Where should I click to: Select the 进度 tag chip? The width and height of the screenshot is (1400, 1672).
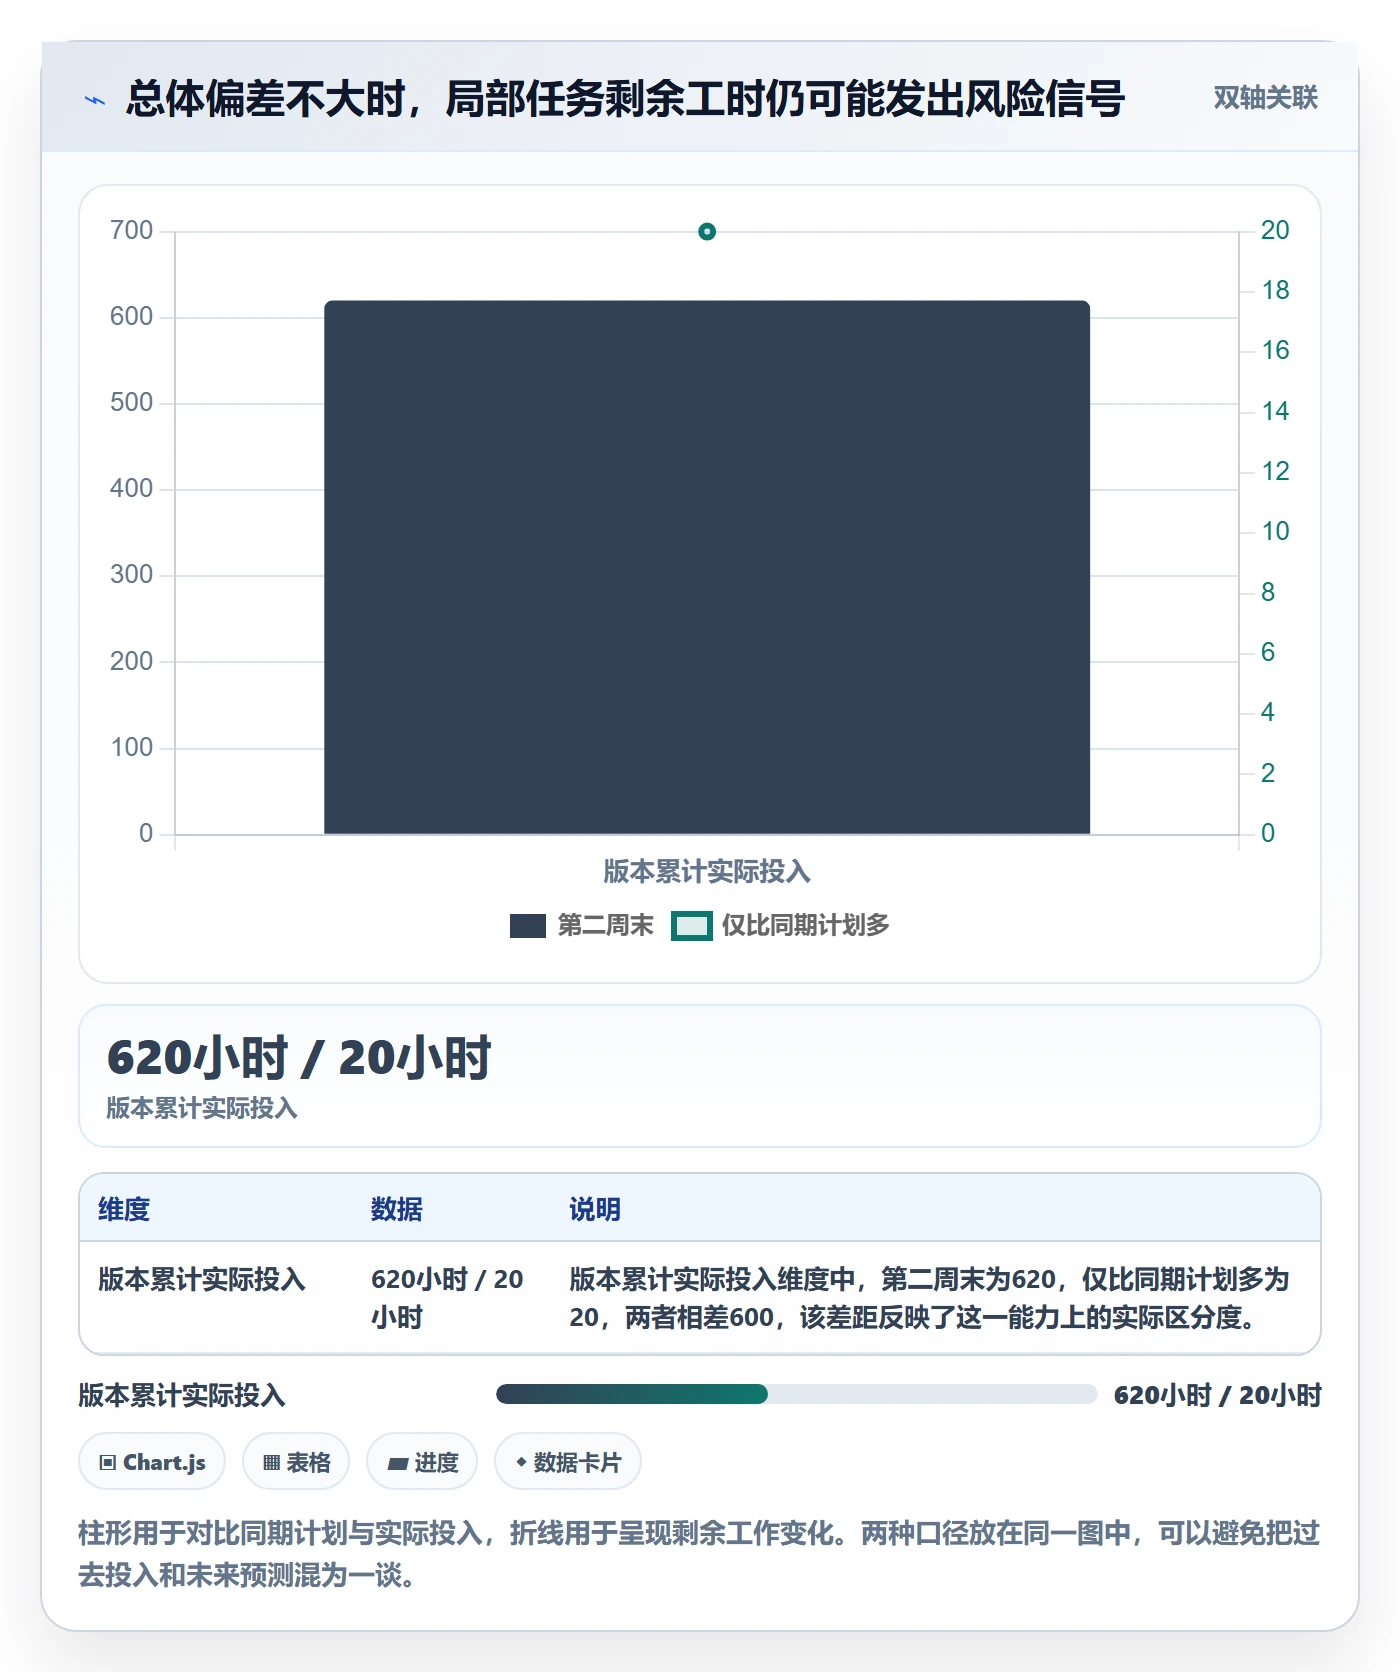tap(422, 1462)
